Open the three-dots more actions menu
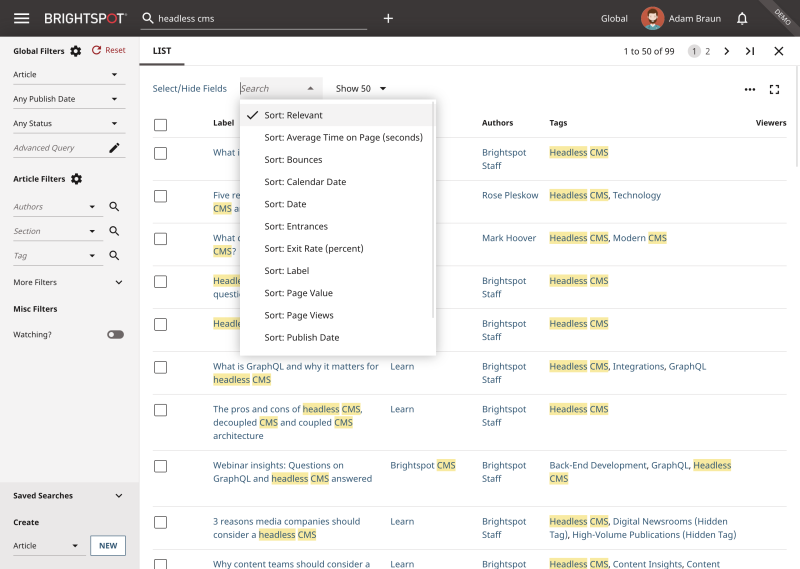 tap(749, 89)
